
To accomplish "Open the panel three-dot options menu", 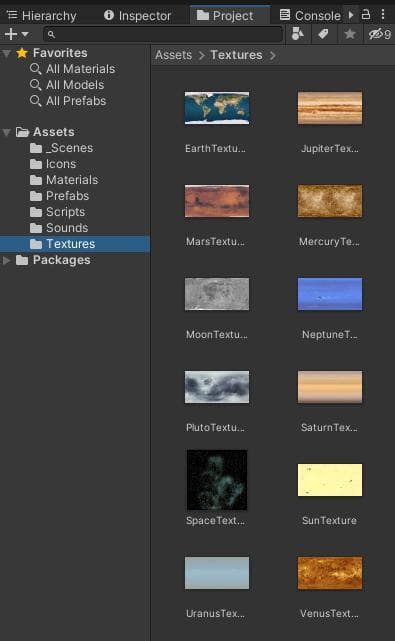I will 383,15.
